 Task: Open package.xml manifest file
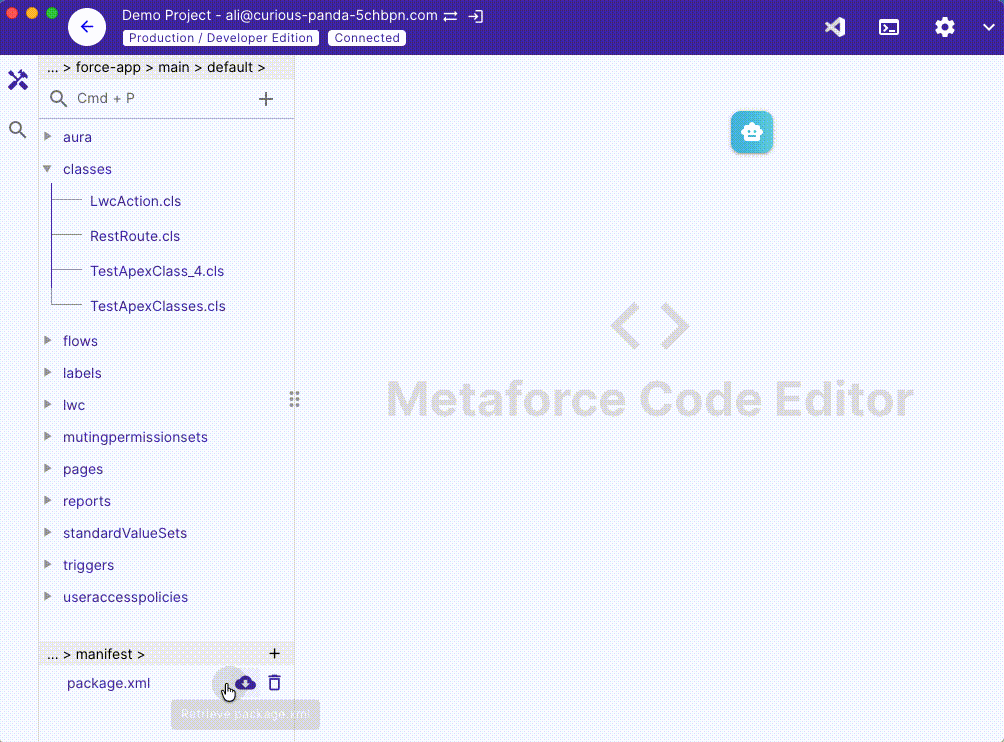click(108, 683)
